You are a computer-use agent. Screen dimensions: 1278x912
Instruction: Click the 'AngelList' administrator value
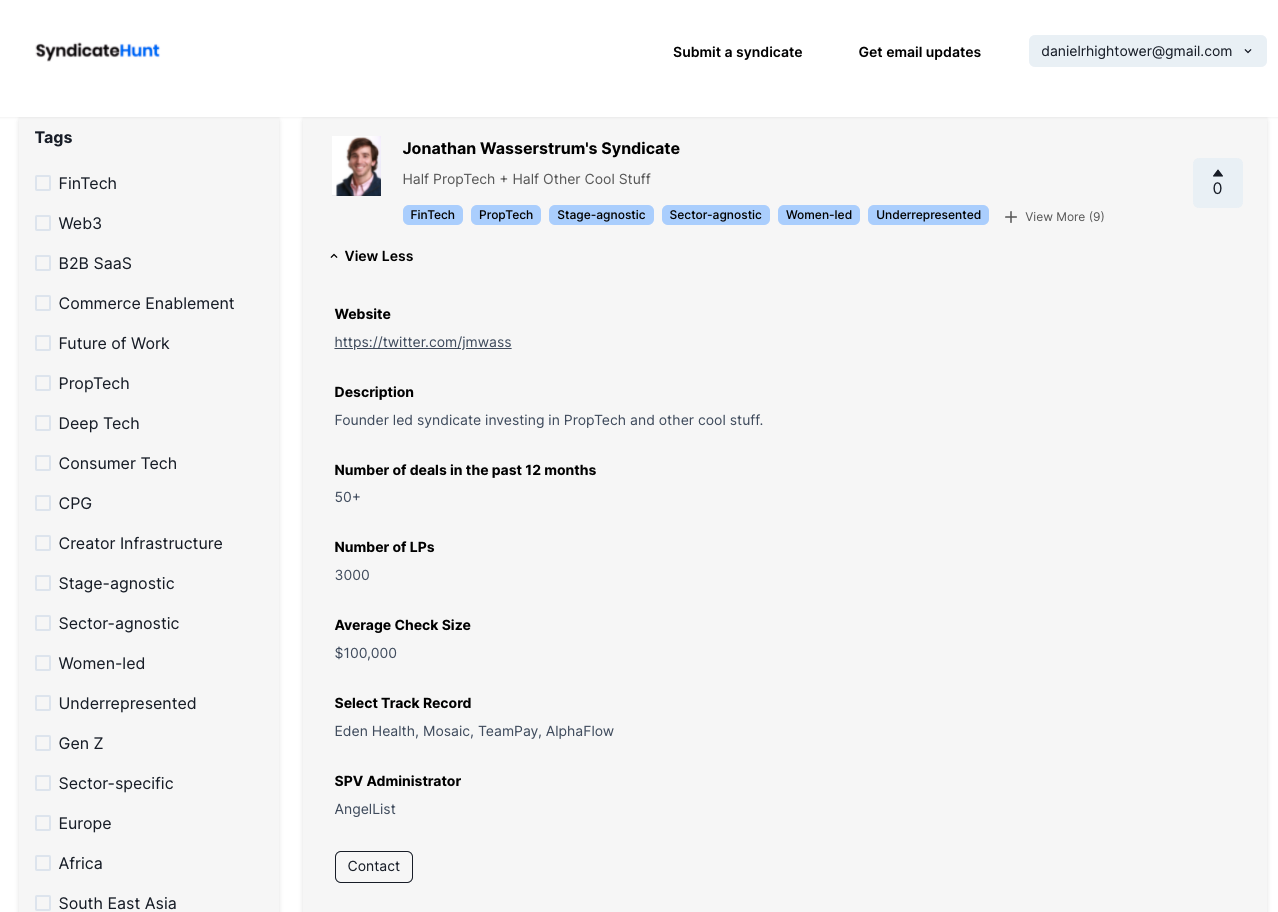(365, 809)
